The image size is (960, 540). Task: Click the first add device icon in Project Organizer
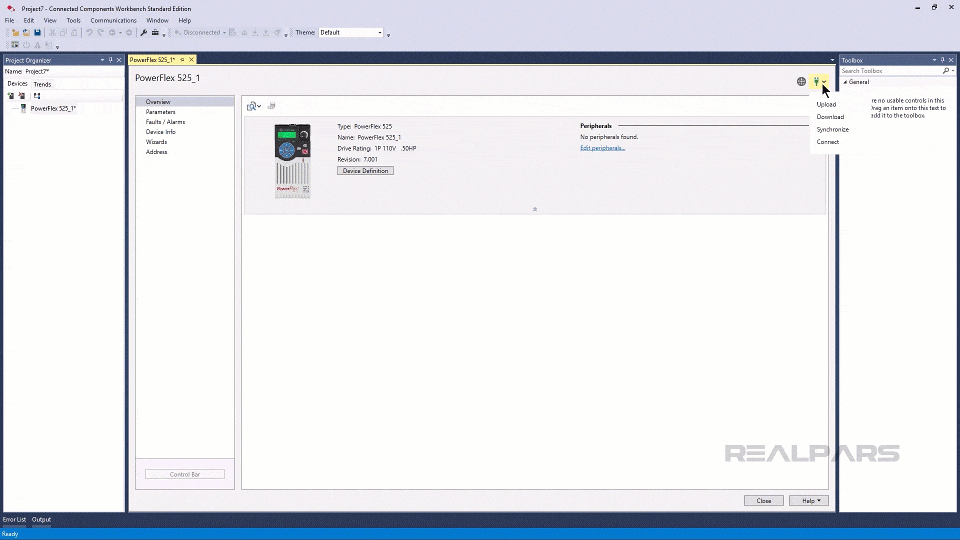click(10, 96)
